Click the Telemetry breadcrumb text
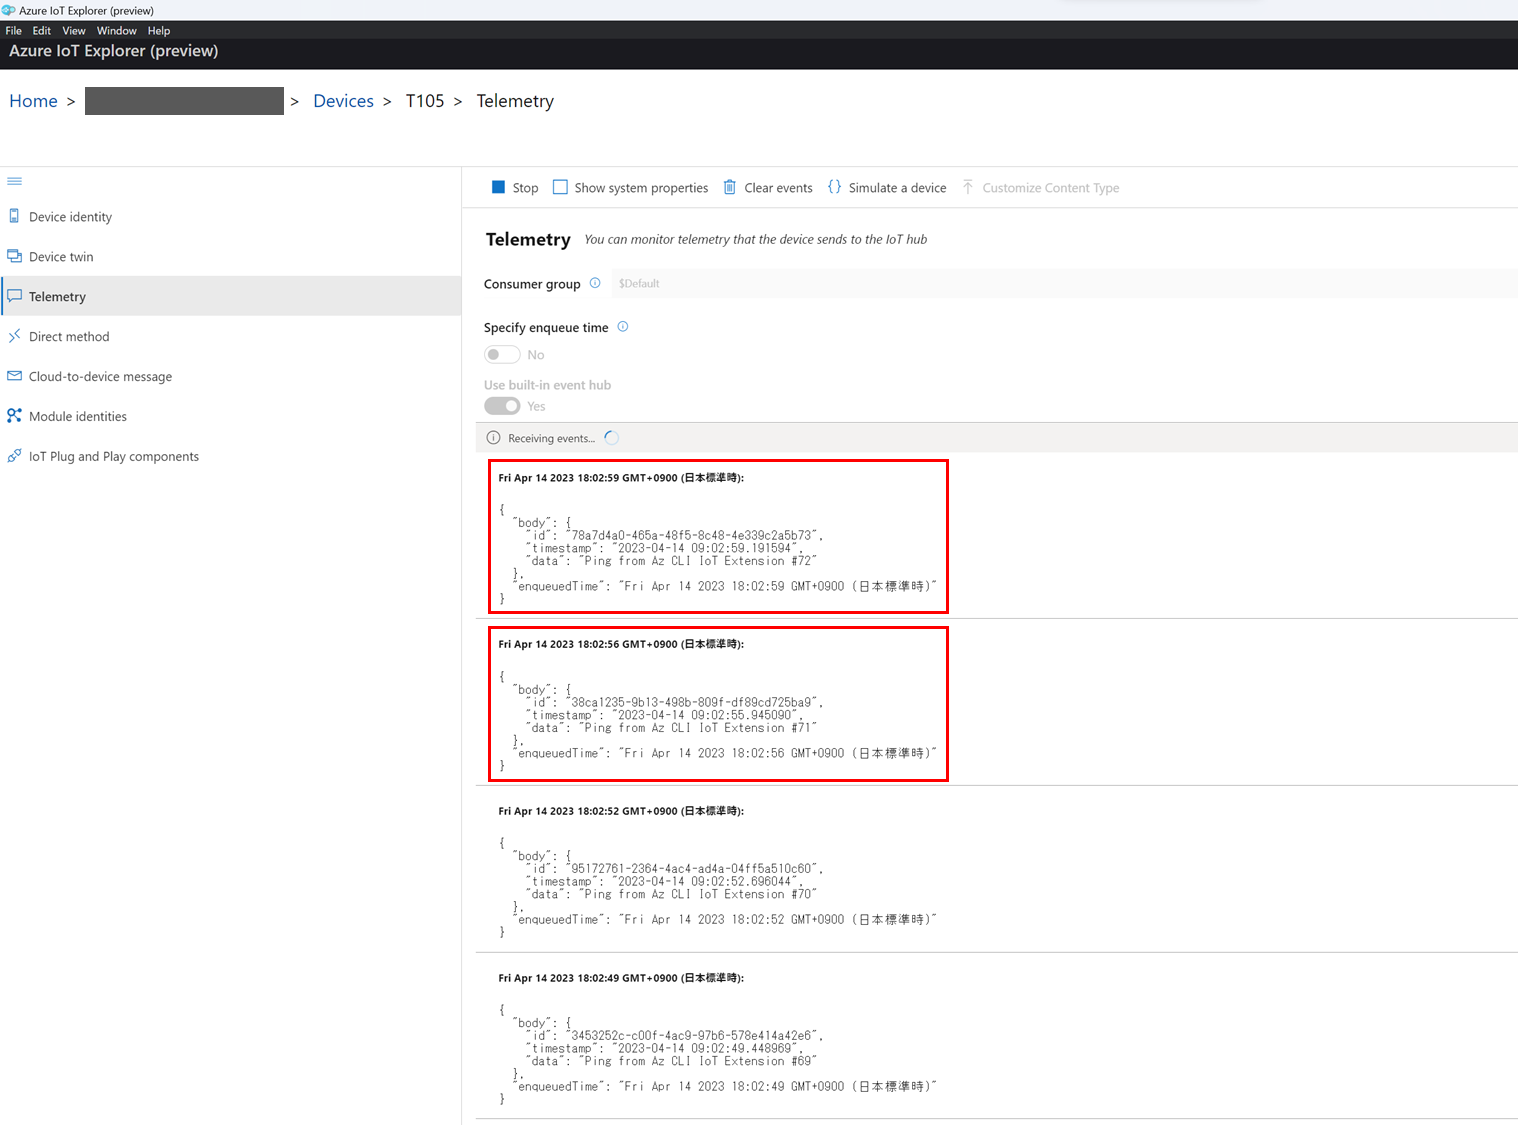 pyautogui.click(x=515, y=101)
